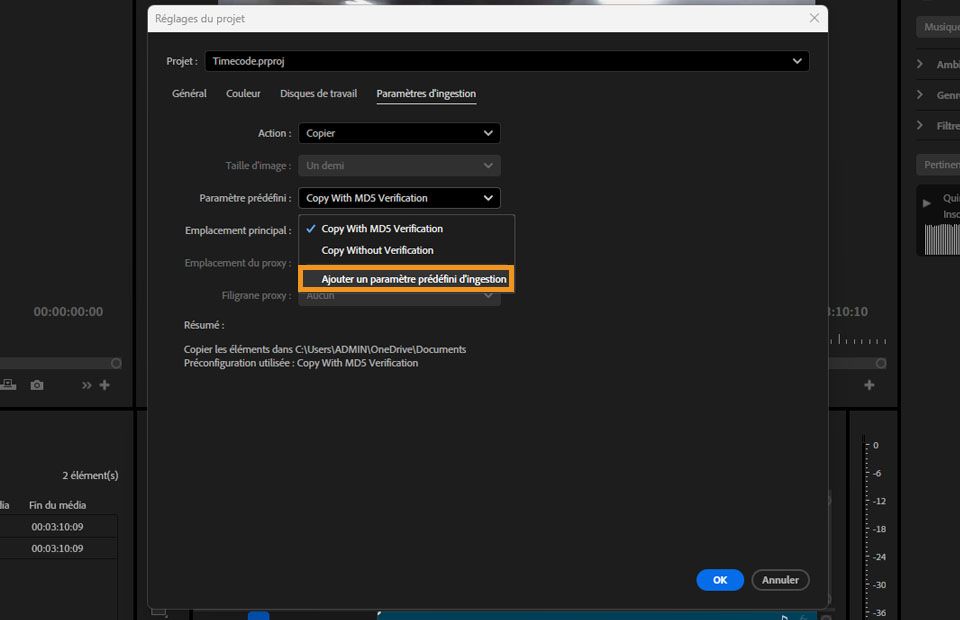This screenshot has width=960, height=620.
Task: Open the double-chevron button overflow menu
Action: coord(86,384)
